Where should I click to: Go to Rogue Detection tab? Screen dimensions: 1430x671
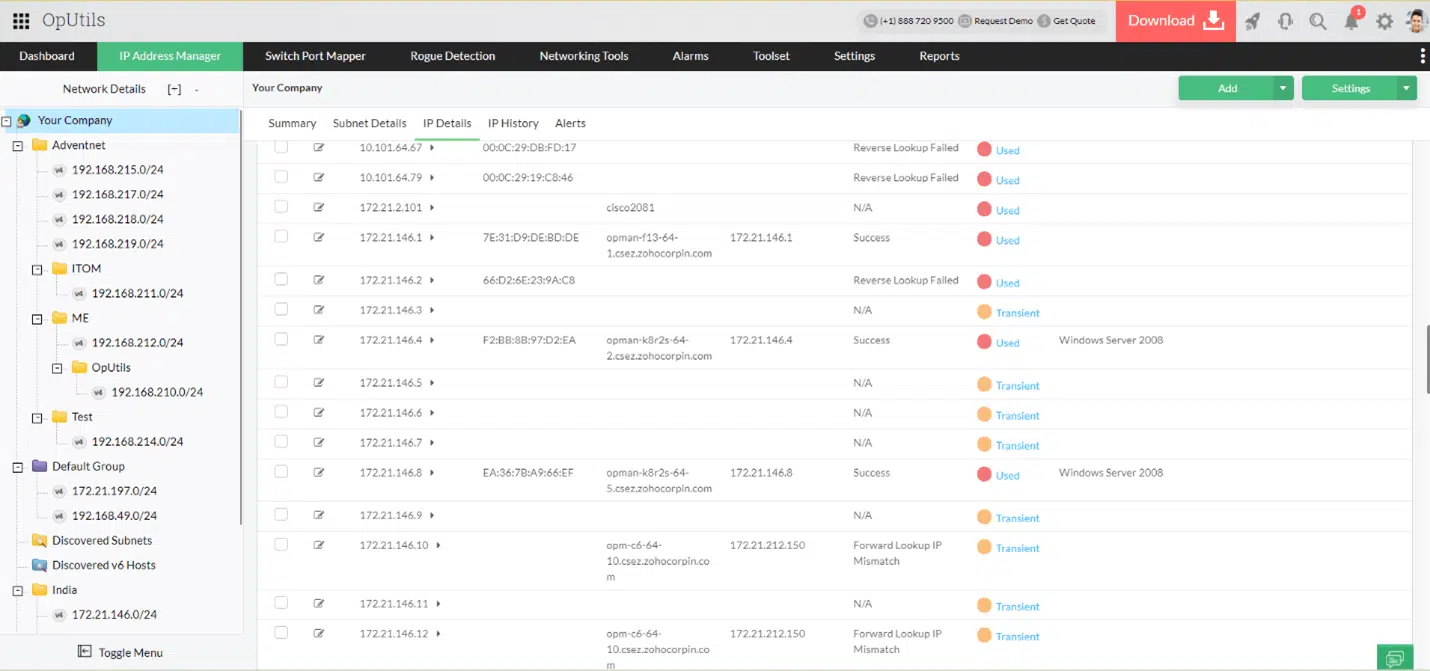452,56
